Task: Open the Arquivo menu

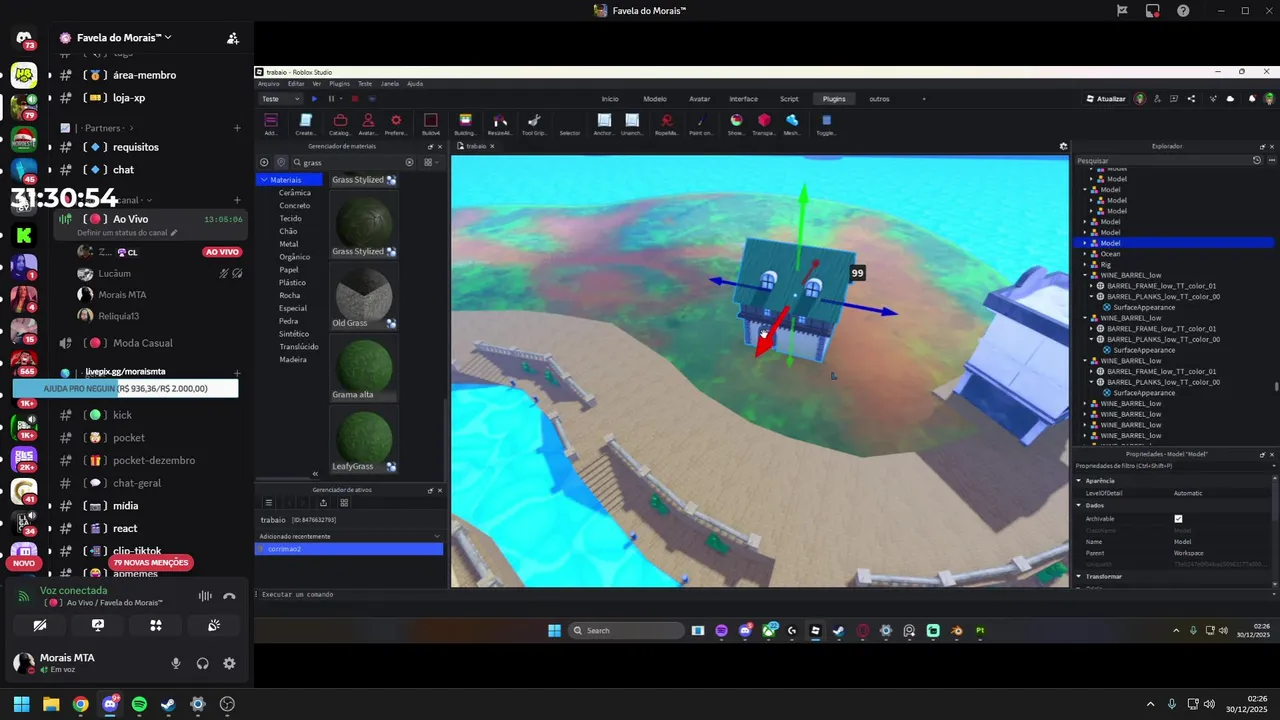Action: pyautogui.click(x=269, y=84)
